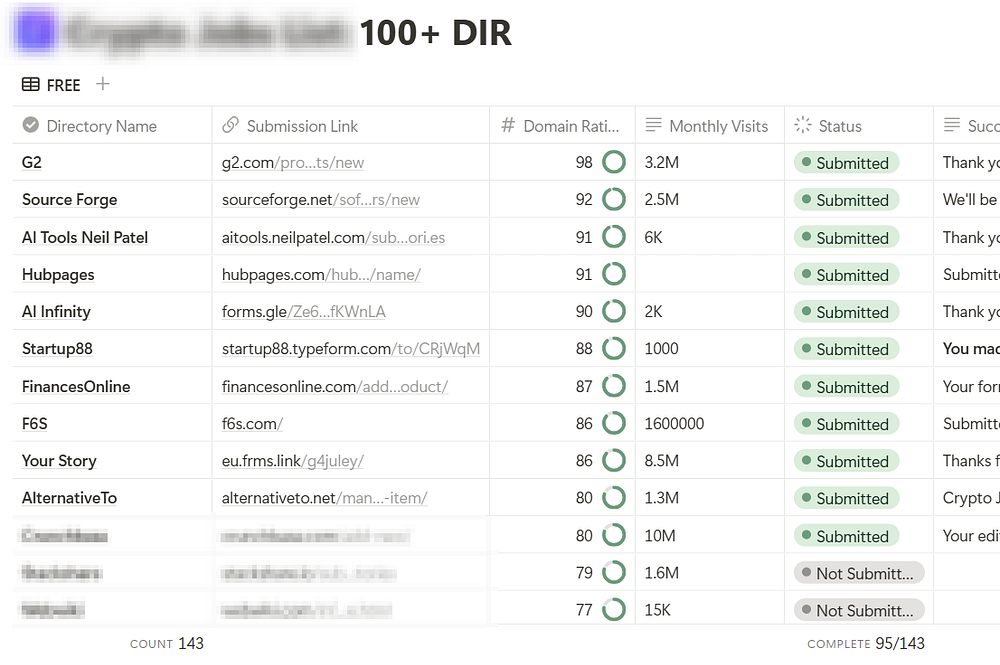Image resolution: width=1000 pixels, height=665 pixels.
Task: Click the COUNT 143 footer calculation
Action: 166,643
